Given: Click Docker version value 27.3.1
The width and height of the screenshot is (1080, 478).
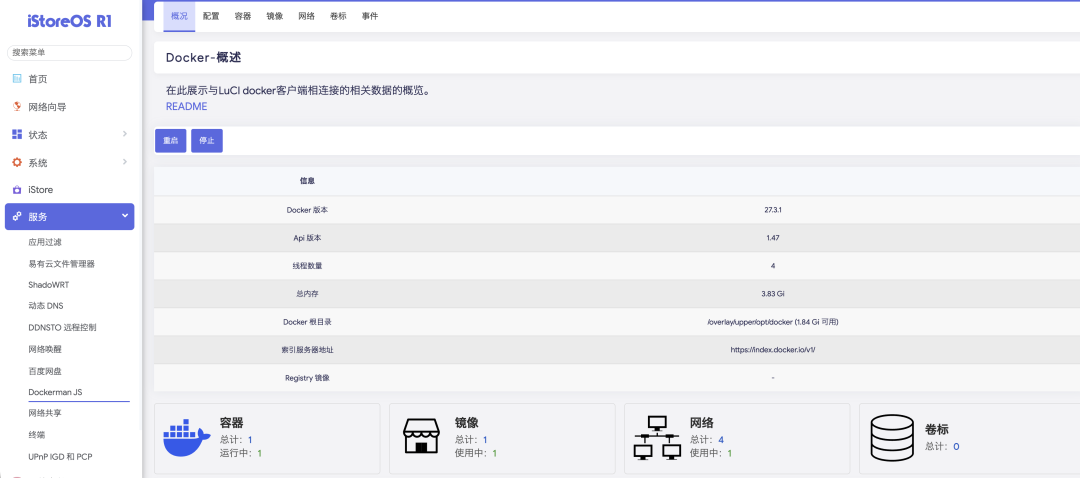Looking at the screenshot, I should 773,209.
